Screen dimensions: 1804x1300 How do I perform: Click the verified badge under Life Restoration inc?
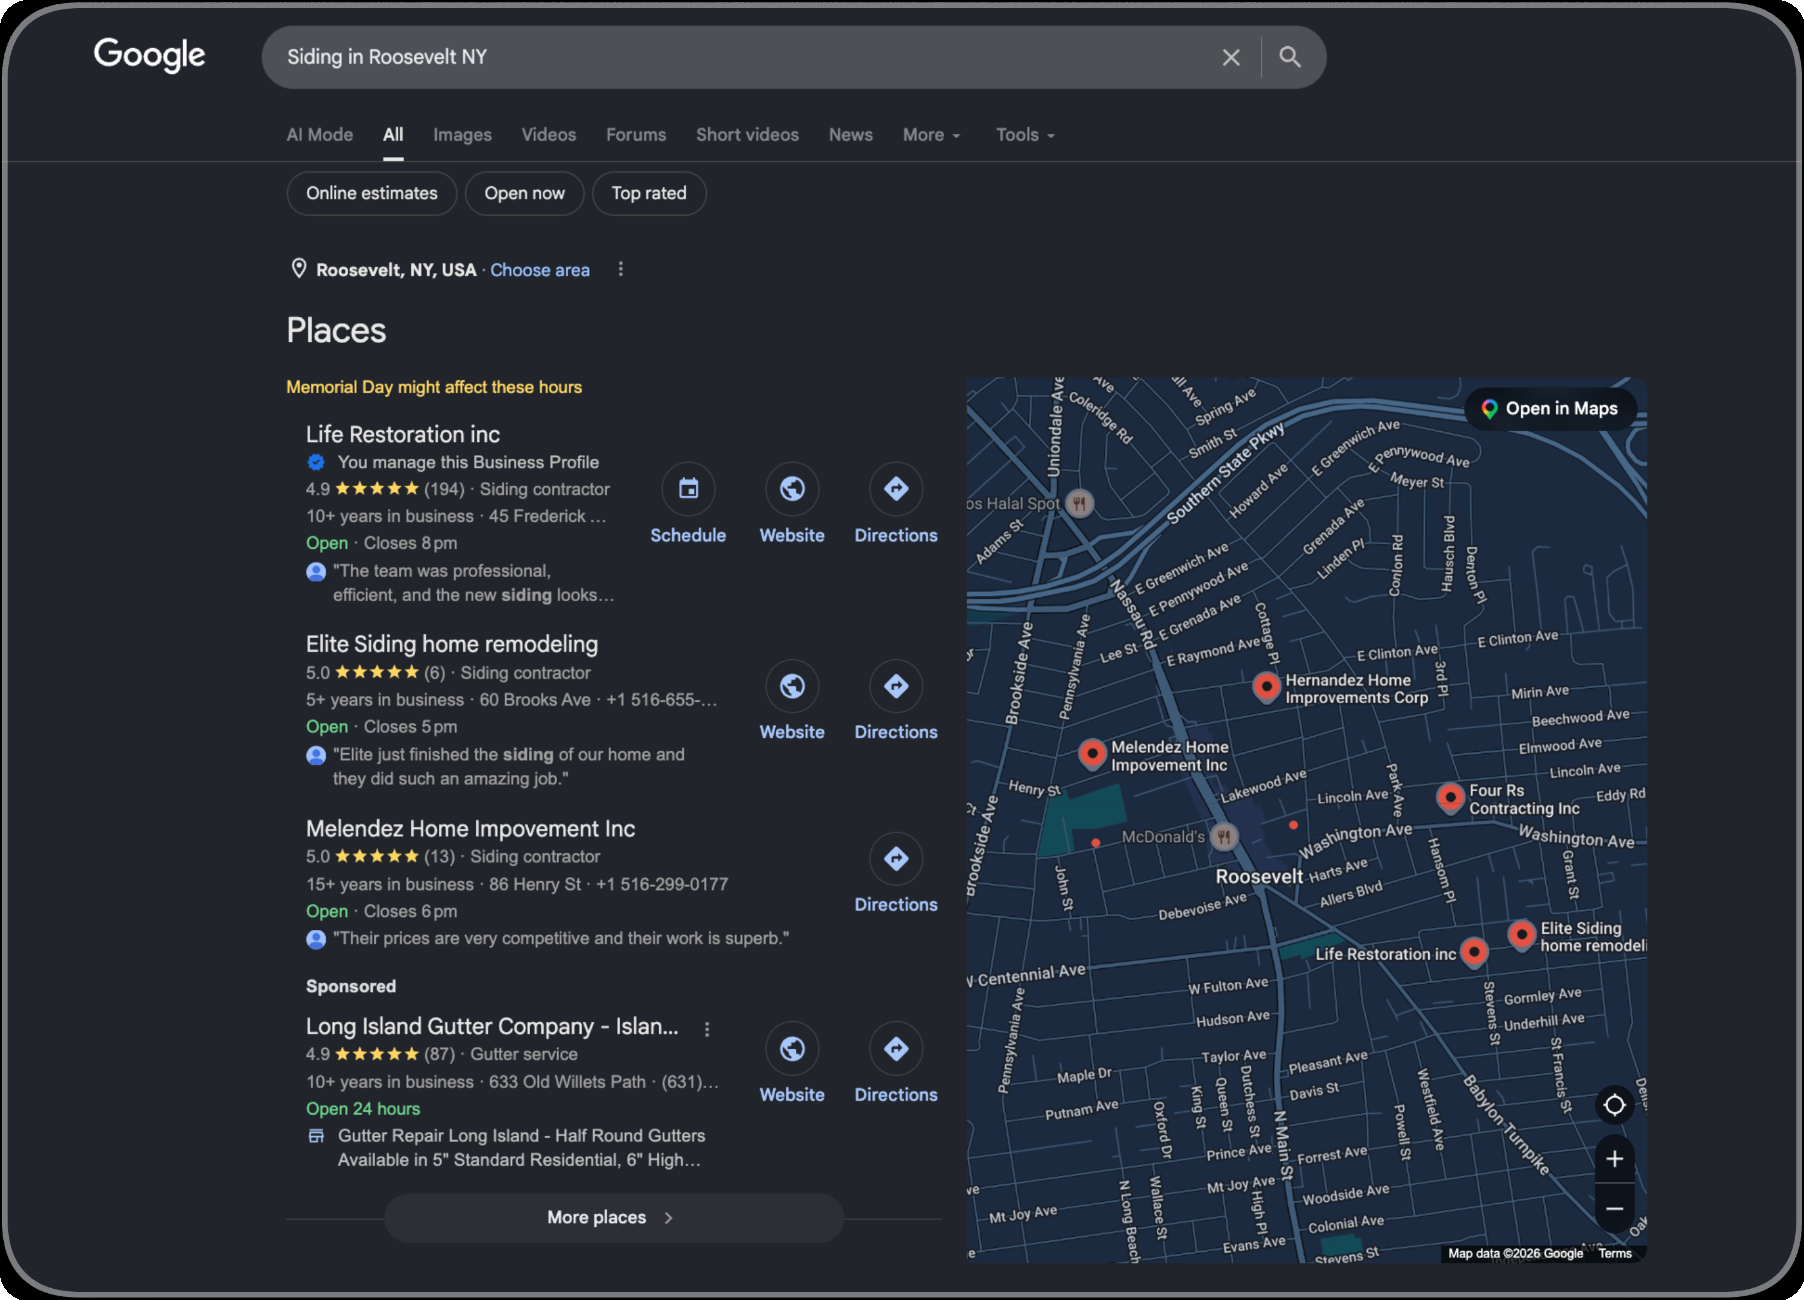point(316,462)
